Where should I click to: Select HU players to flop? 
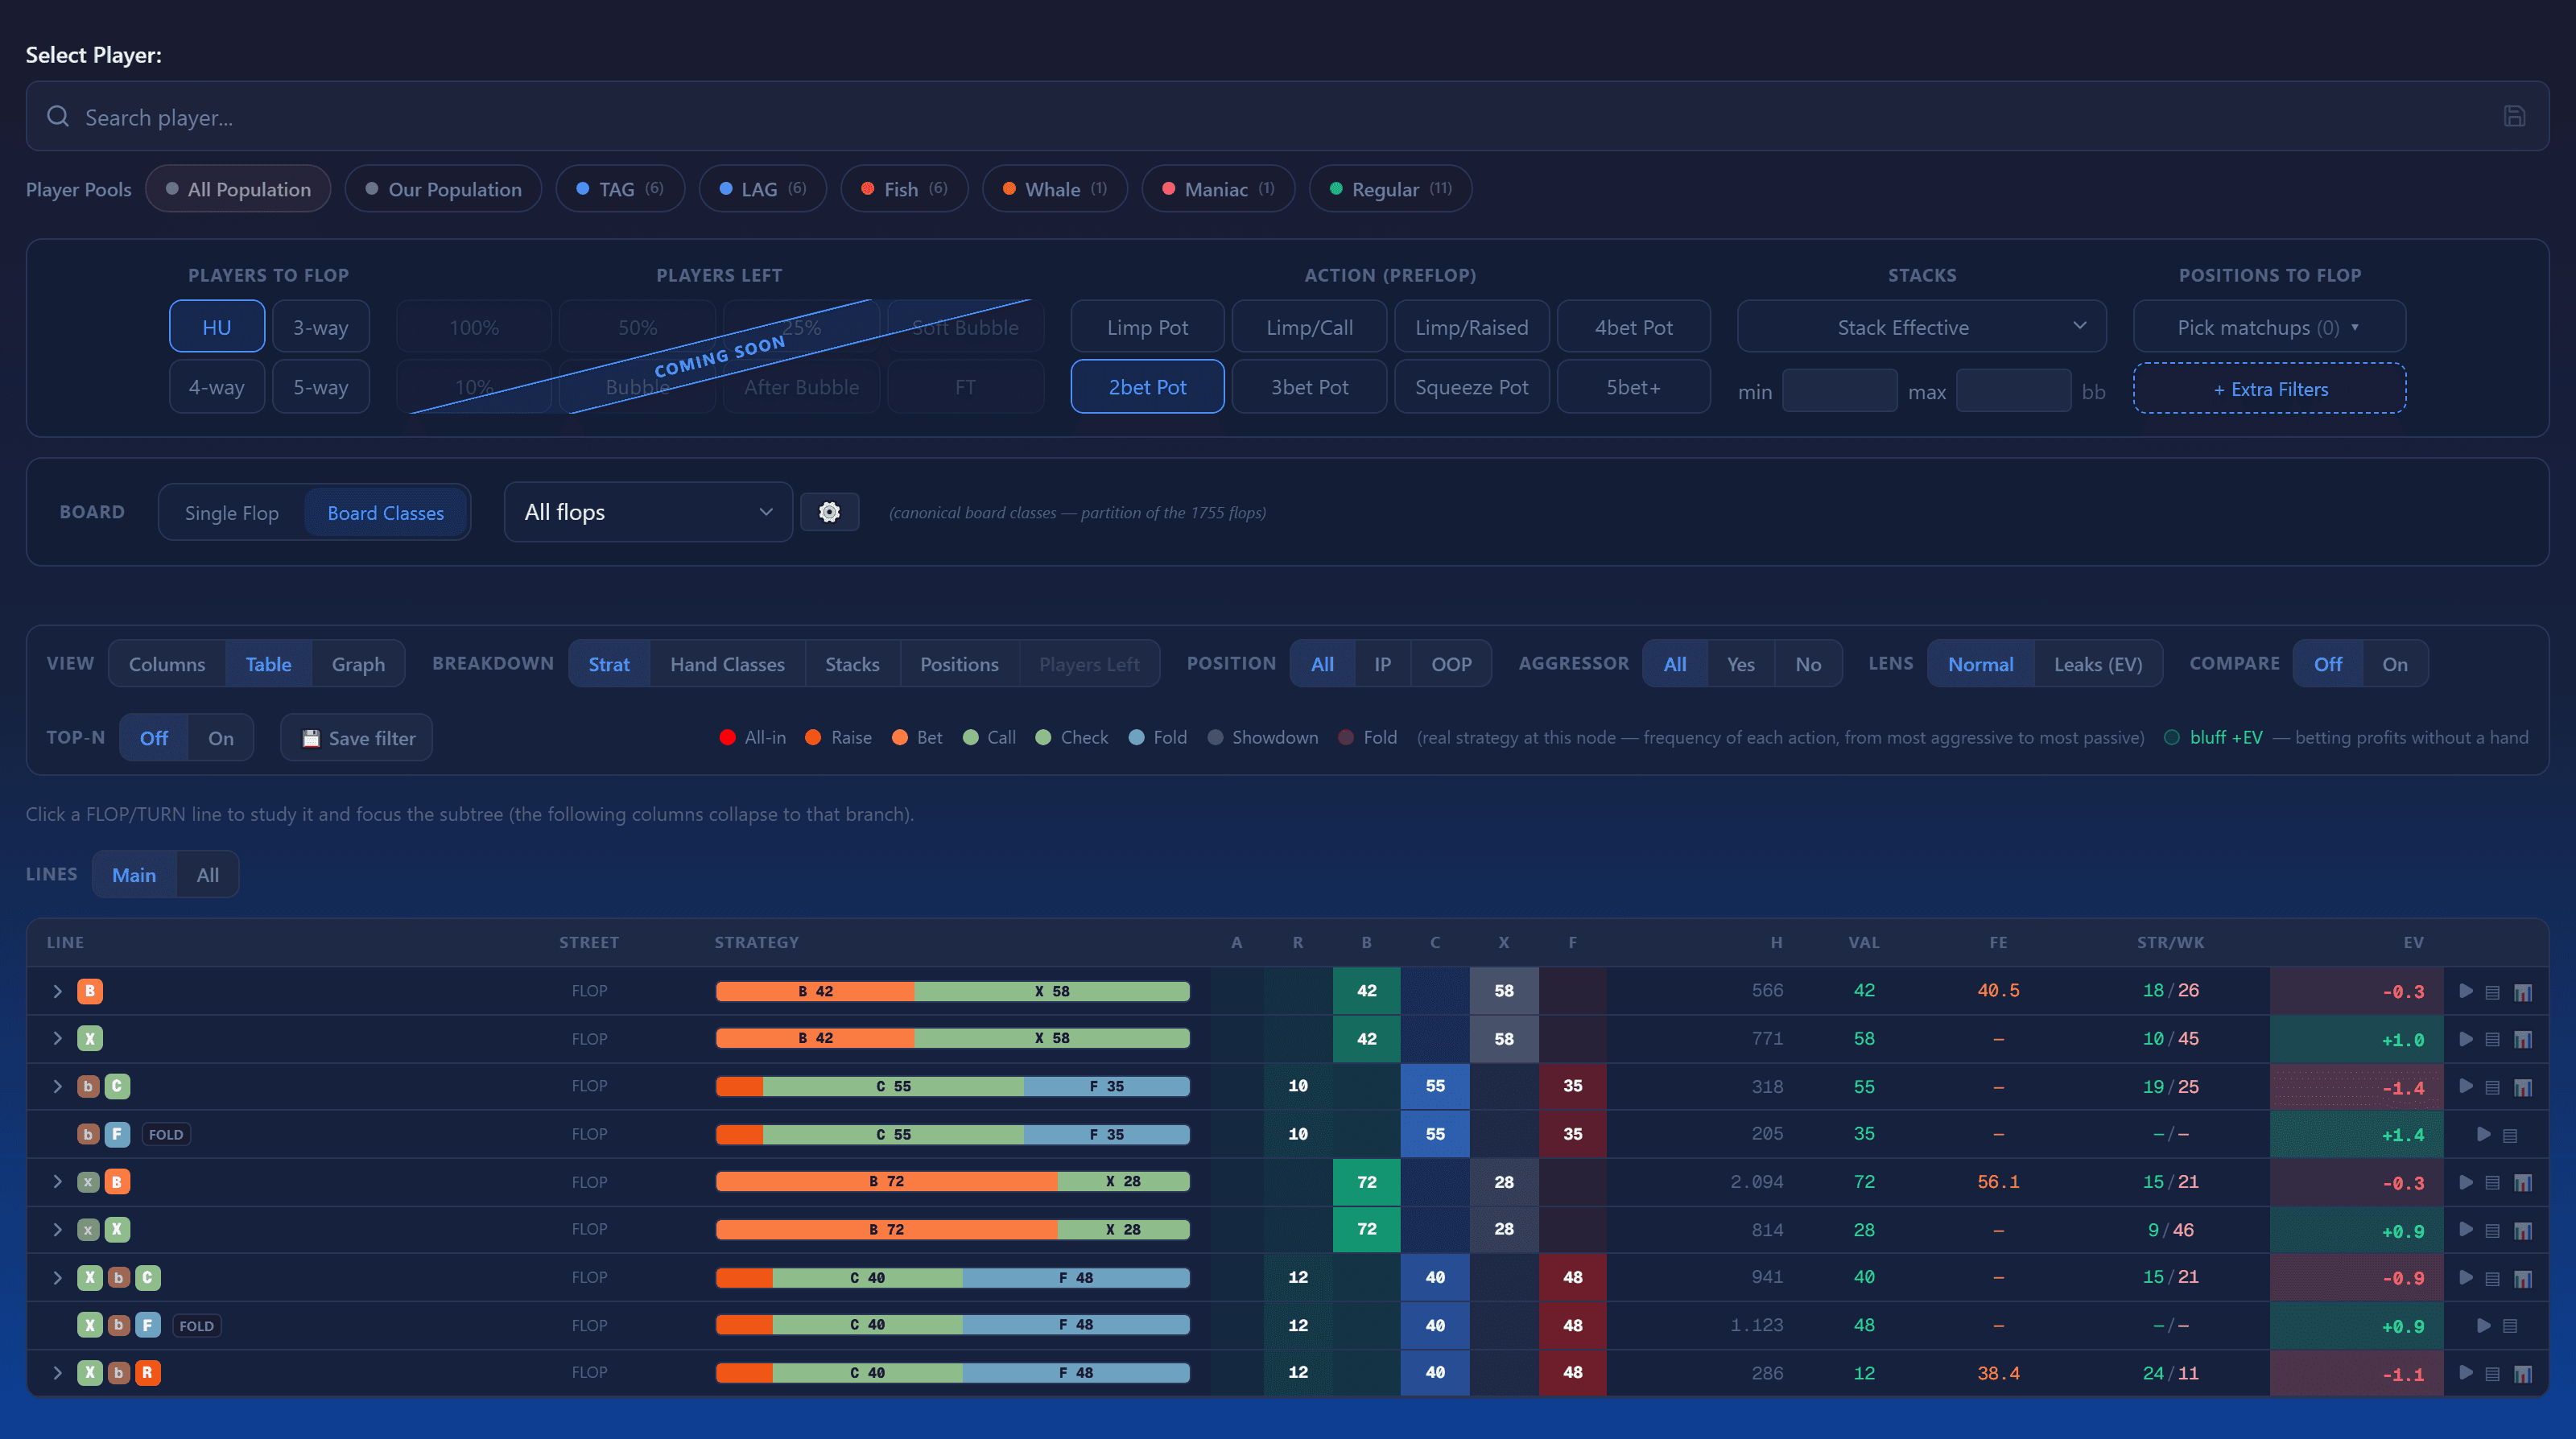coord(217,327)
